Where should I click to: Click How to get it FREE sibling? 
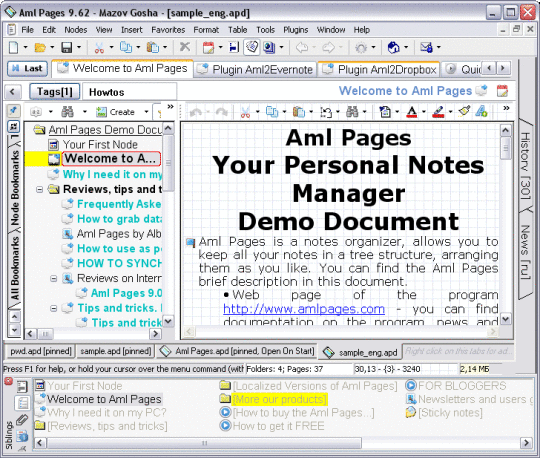(278, 426)
